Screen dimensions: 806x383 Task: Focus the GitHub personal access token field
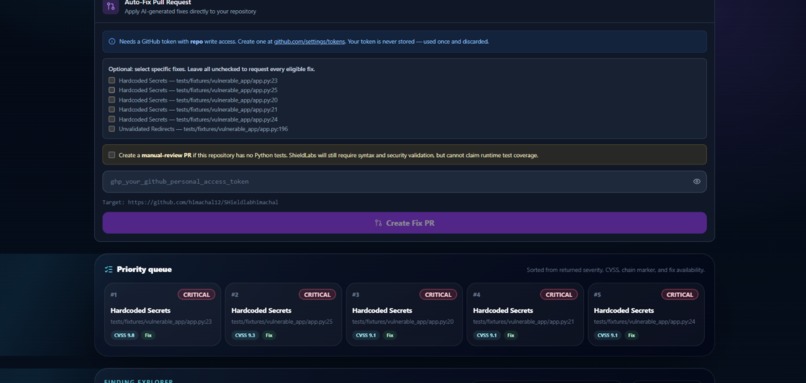pos(405,181)
